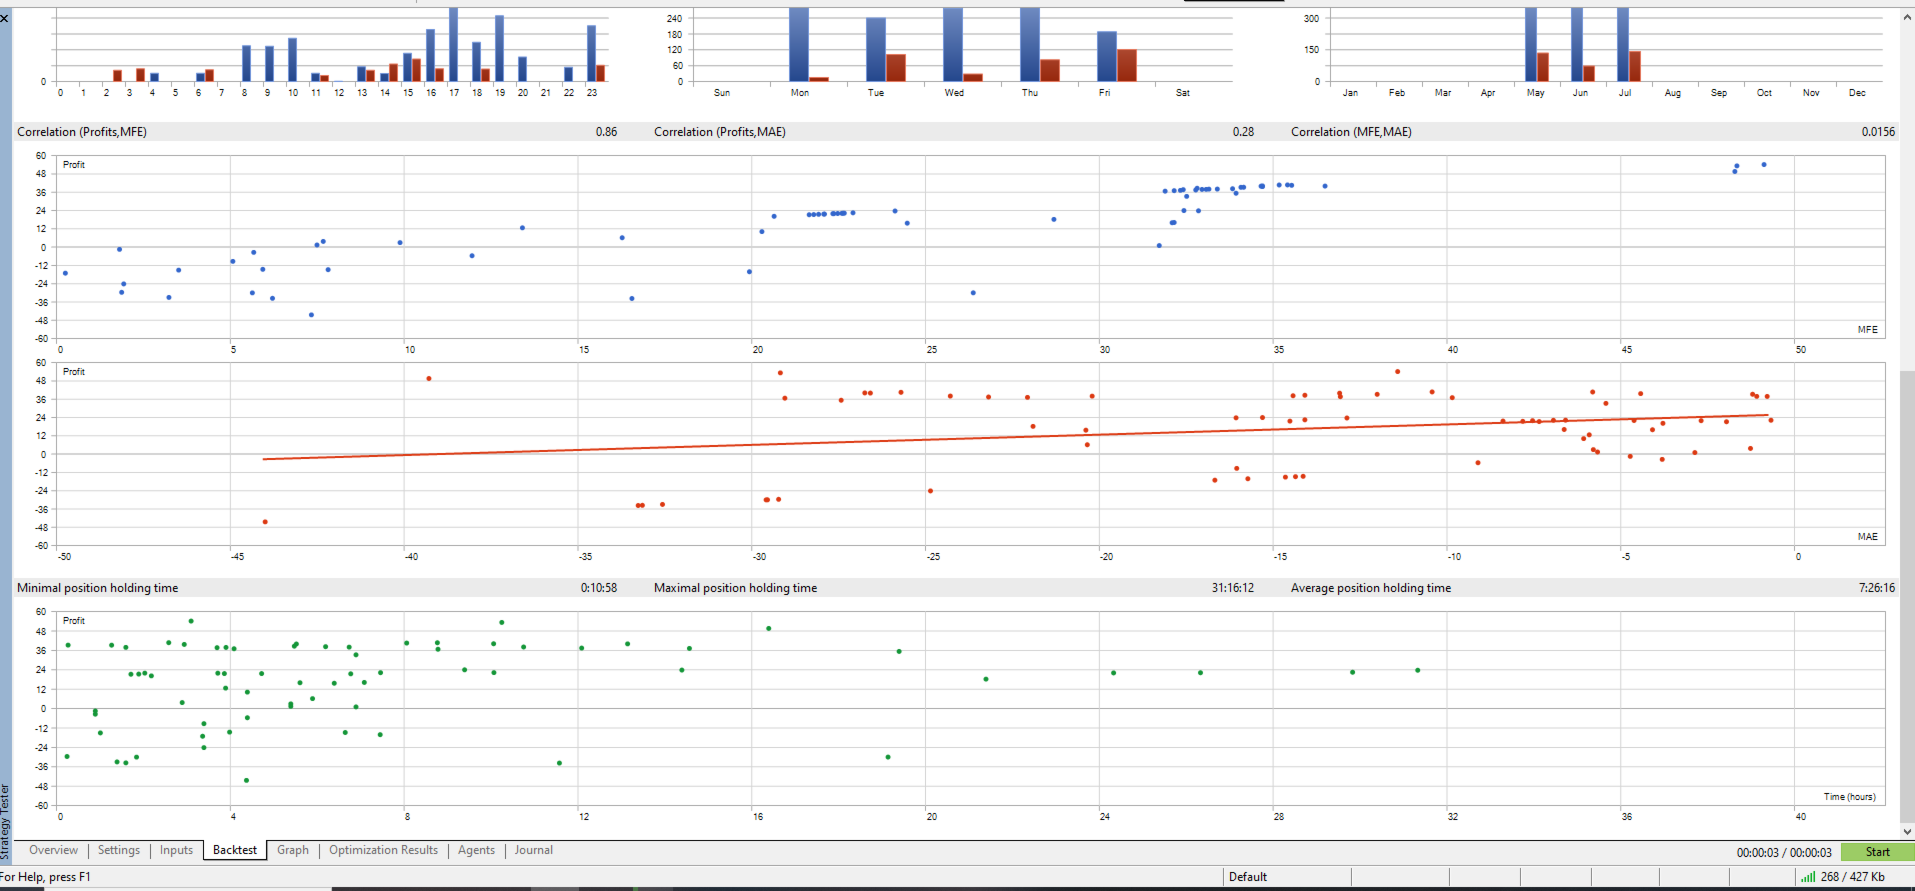
Task: Click the 'Dec' label on the monthly chart
Action: tap(1857, 93)
